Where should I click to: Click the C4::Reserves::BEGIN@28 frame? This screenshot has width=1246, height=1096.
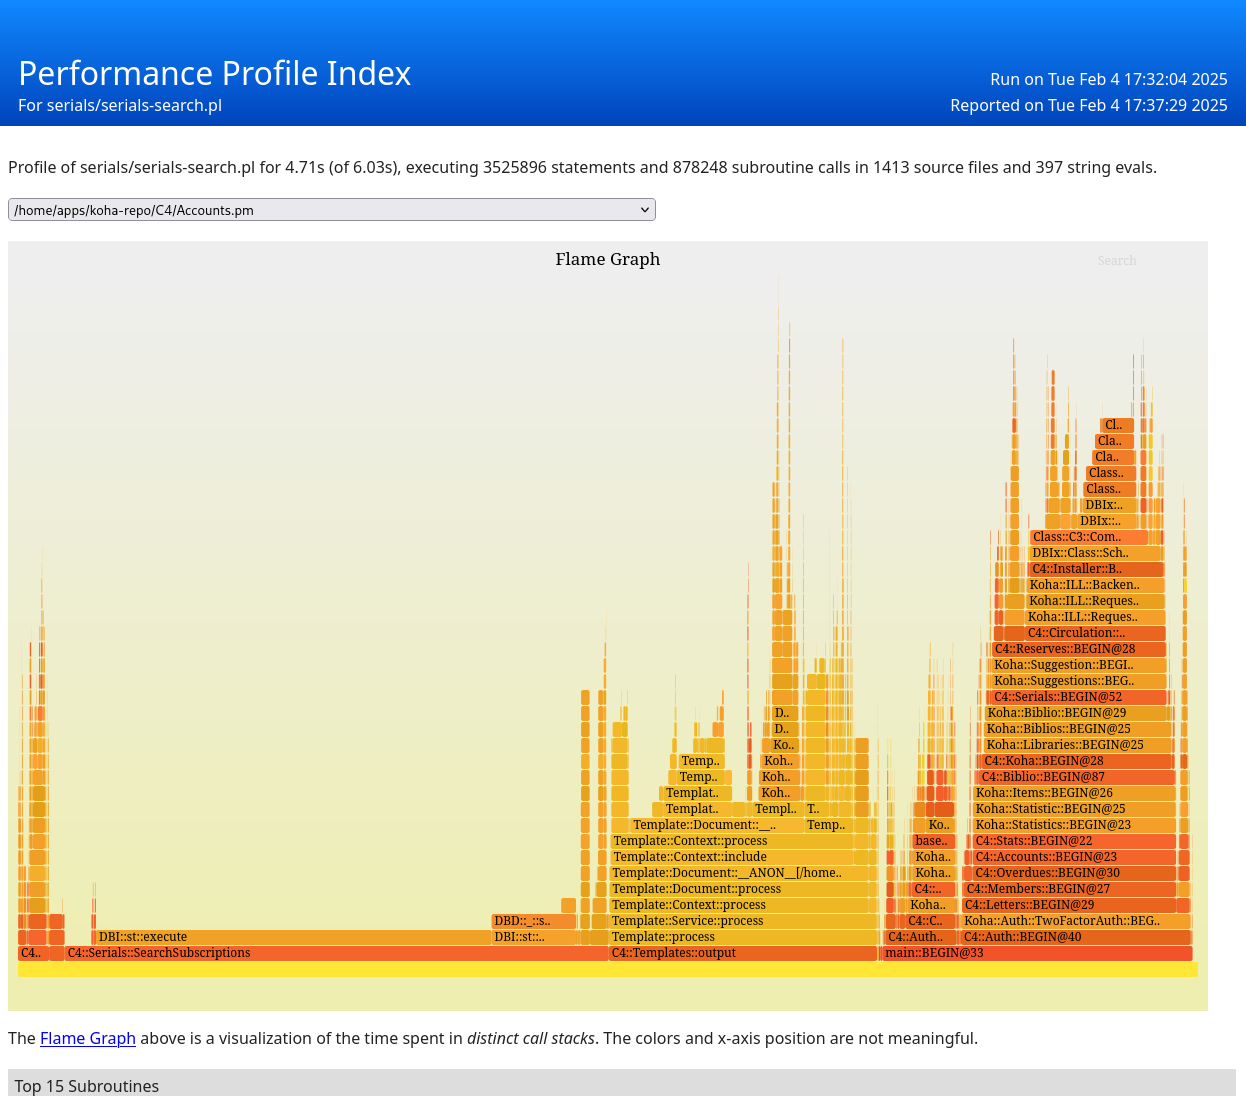click(x=1078, y=649)
